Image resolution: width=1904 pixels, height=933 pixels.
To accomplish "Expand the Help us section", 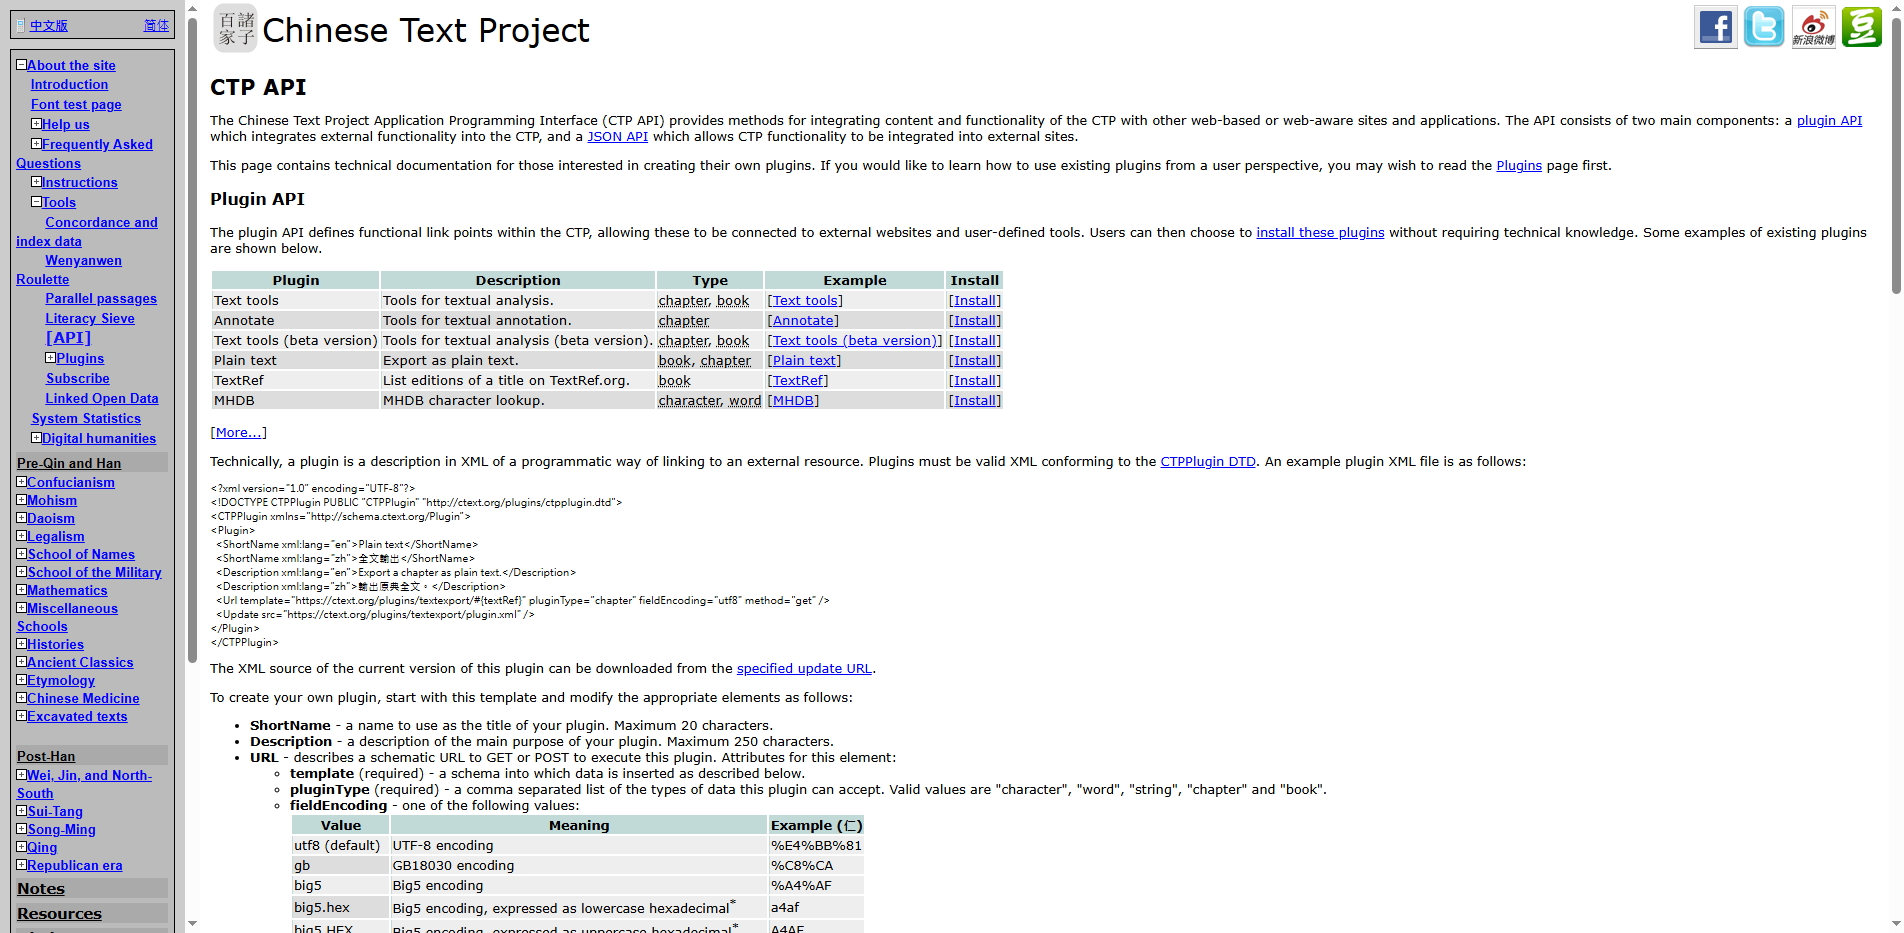I will coord(36,124).
